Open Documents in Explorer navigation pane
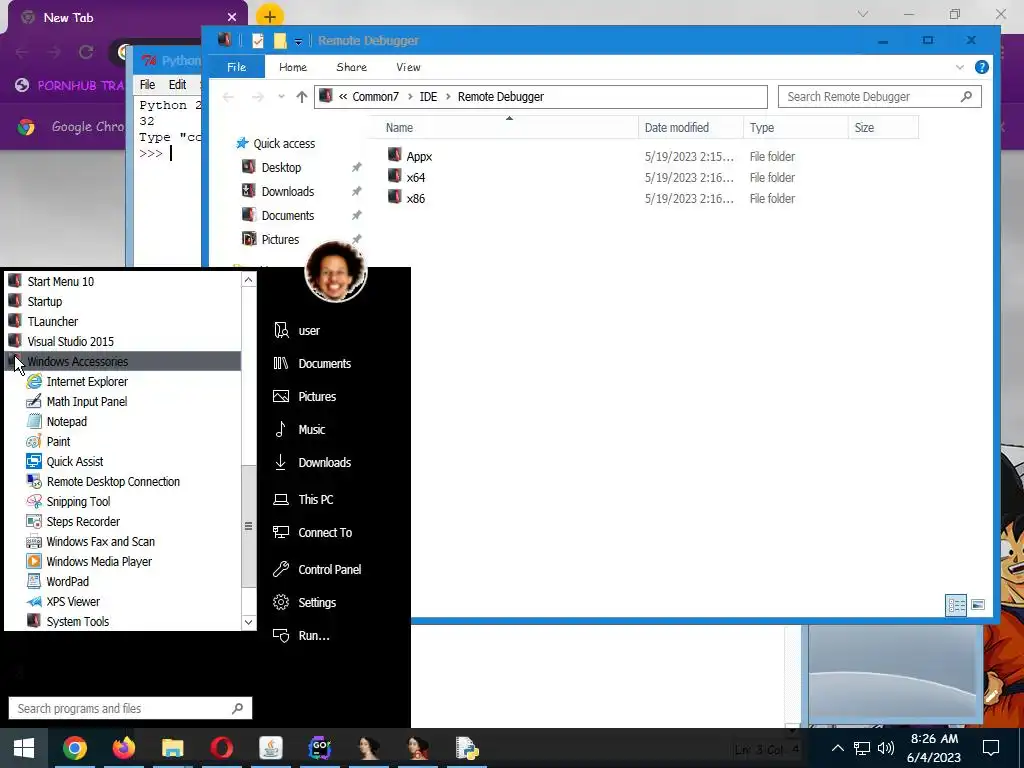Viewport: 1024px width, 768px height. [287, 216]
